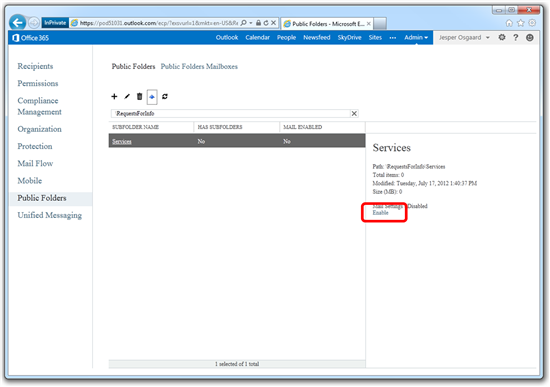Click the smiley feedback icon

pyautogui.click(x=530, y=38)
